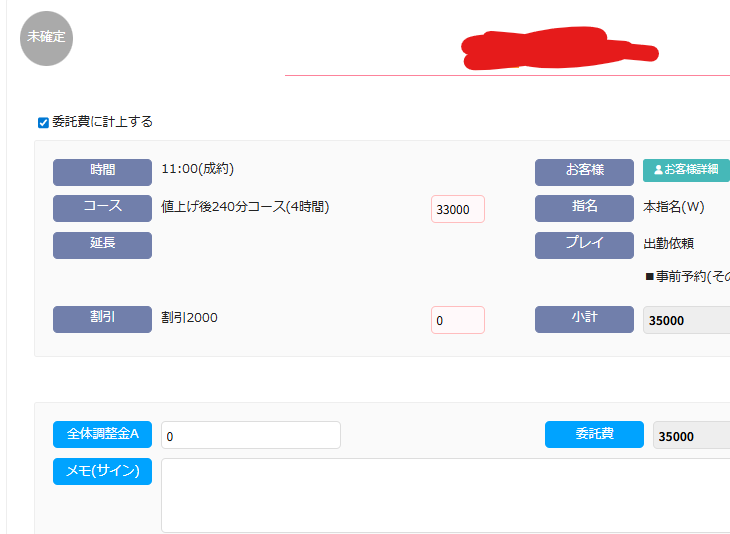Open お客様詳細 customer details
The height and width of the screenshot is (534, 730).
[x=686, y=170]
